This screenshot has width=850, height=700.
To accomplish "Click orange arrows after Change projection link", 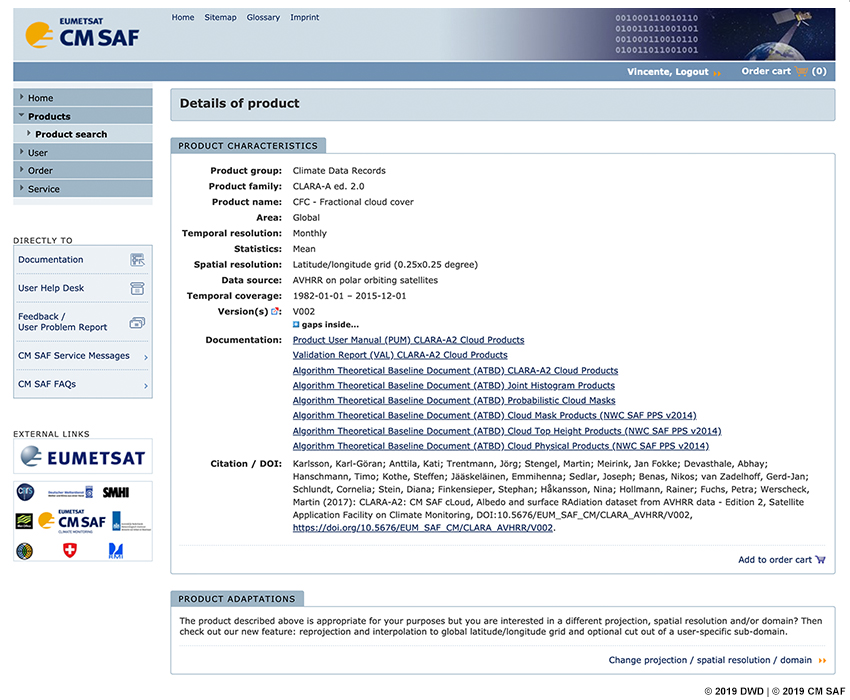I will pyautogui.click(x=822, y=660).
